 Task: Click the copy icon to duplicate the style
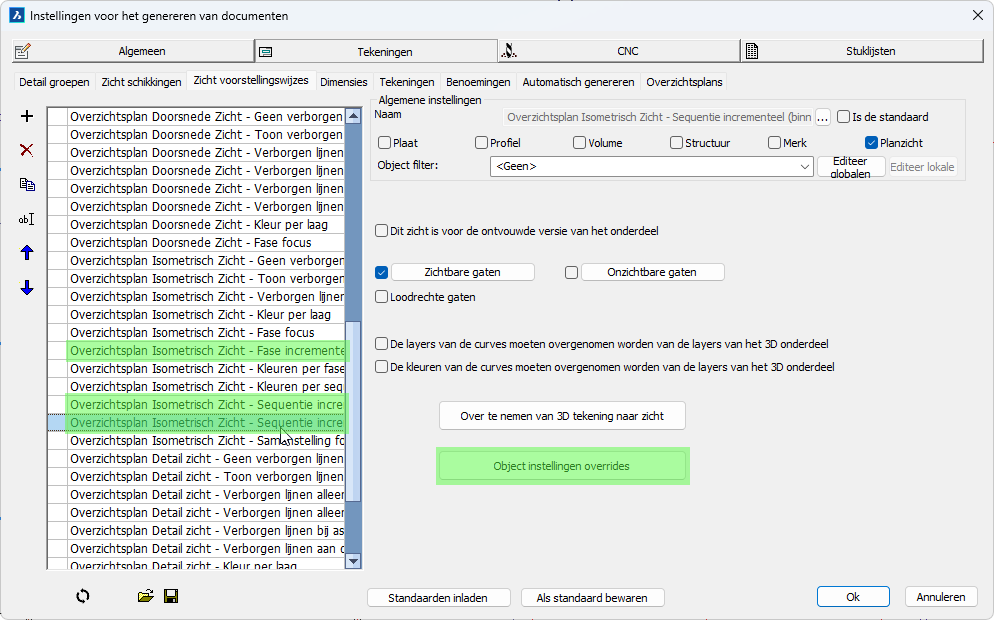pyautogui.click(x=27, y=185)
